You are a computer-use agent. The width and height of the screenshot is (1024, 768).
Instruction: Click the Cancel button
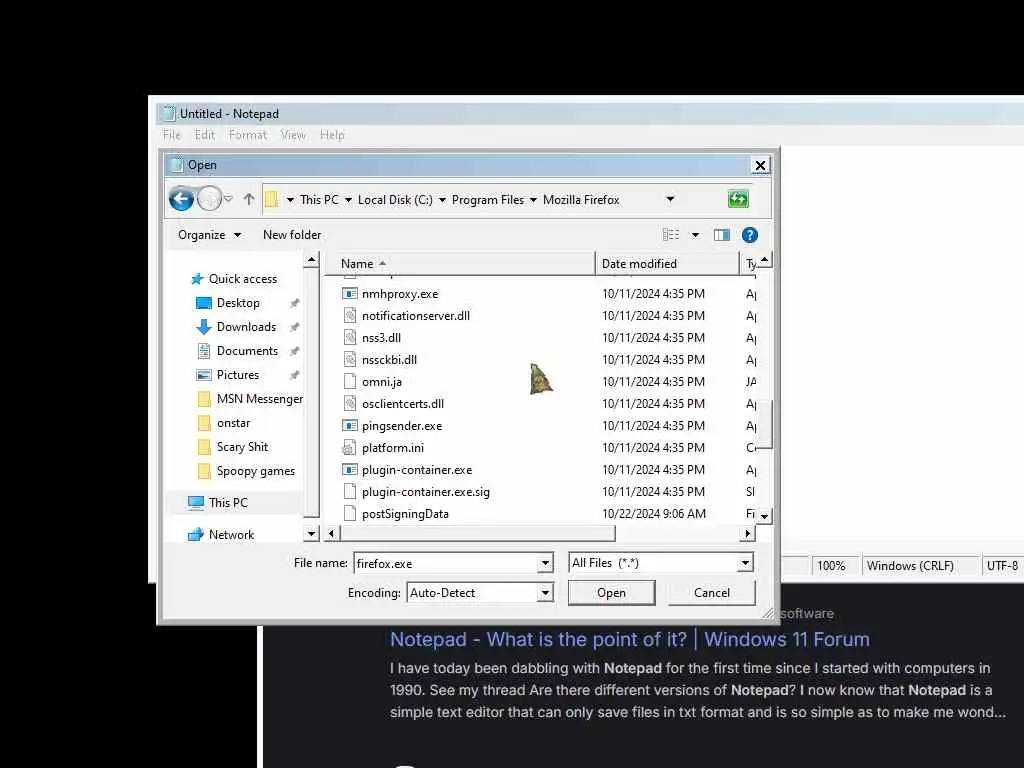(x=712, y=593)
